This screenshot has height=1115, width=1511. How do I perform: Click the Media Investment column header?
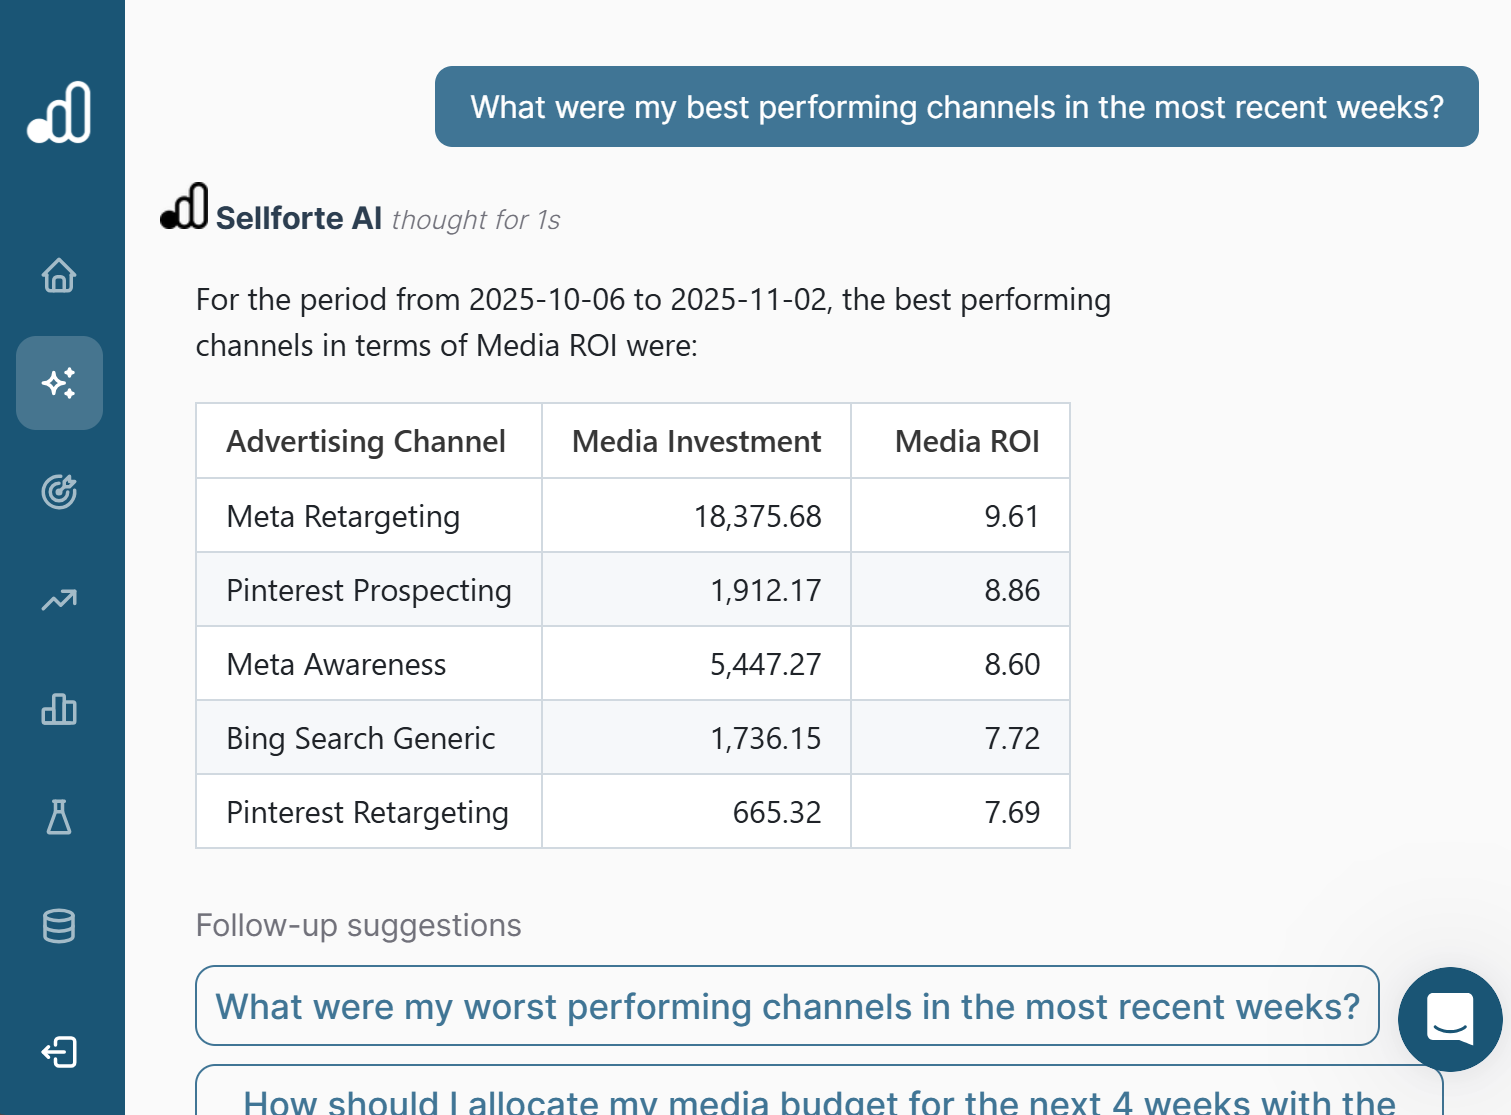(696, 441)
